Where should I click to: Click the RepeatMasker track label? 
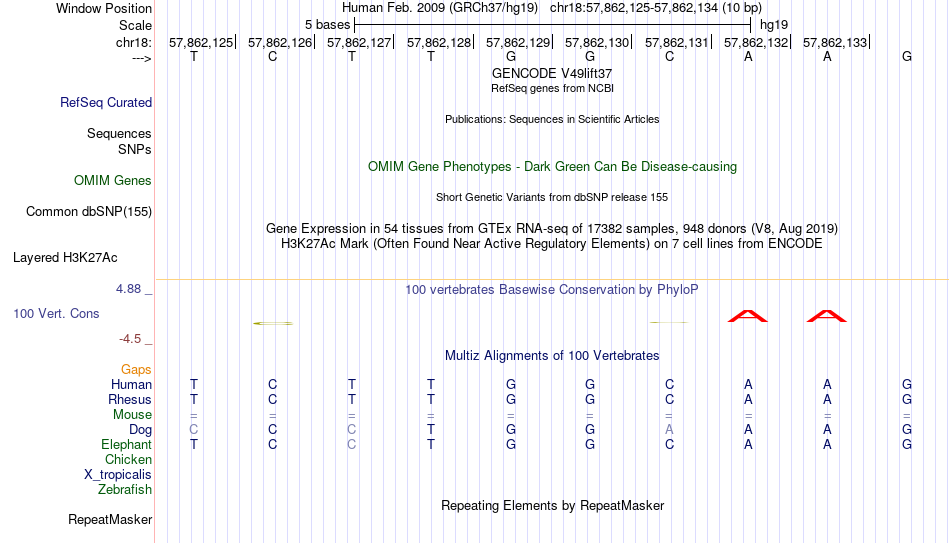coord(110,519)
